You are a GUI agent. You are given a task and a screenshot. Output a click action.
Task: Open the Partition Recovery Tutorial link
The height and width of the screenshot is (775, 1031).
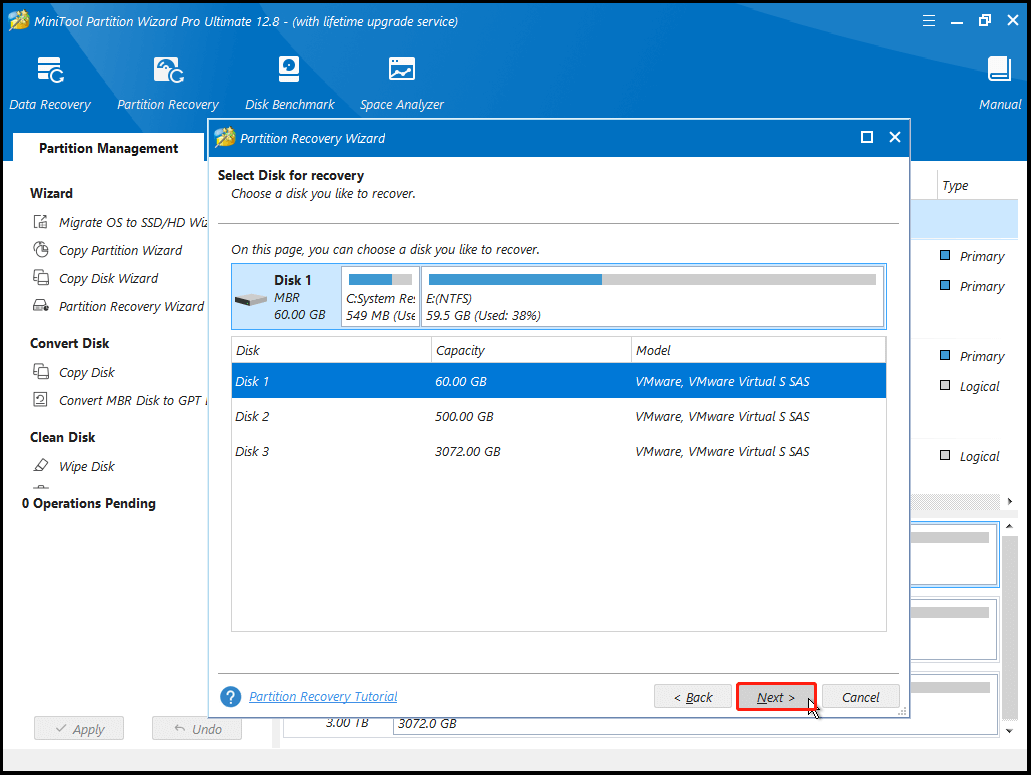click(323, 697)
